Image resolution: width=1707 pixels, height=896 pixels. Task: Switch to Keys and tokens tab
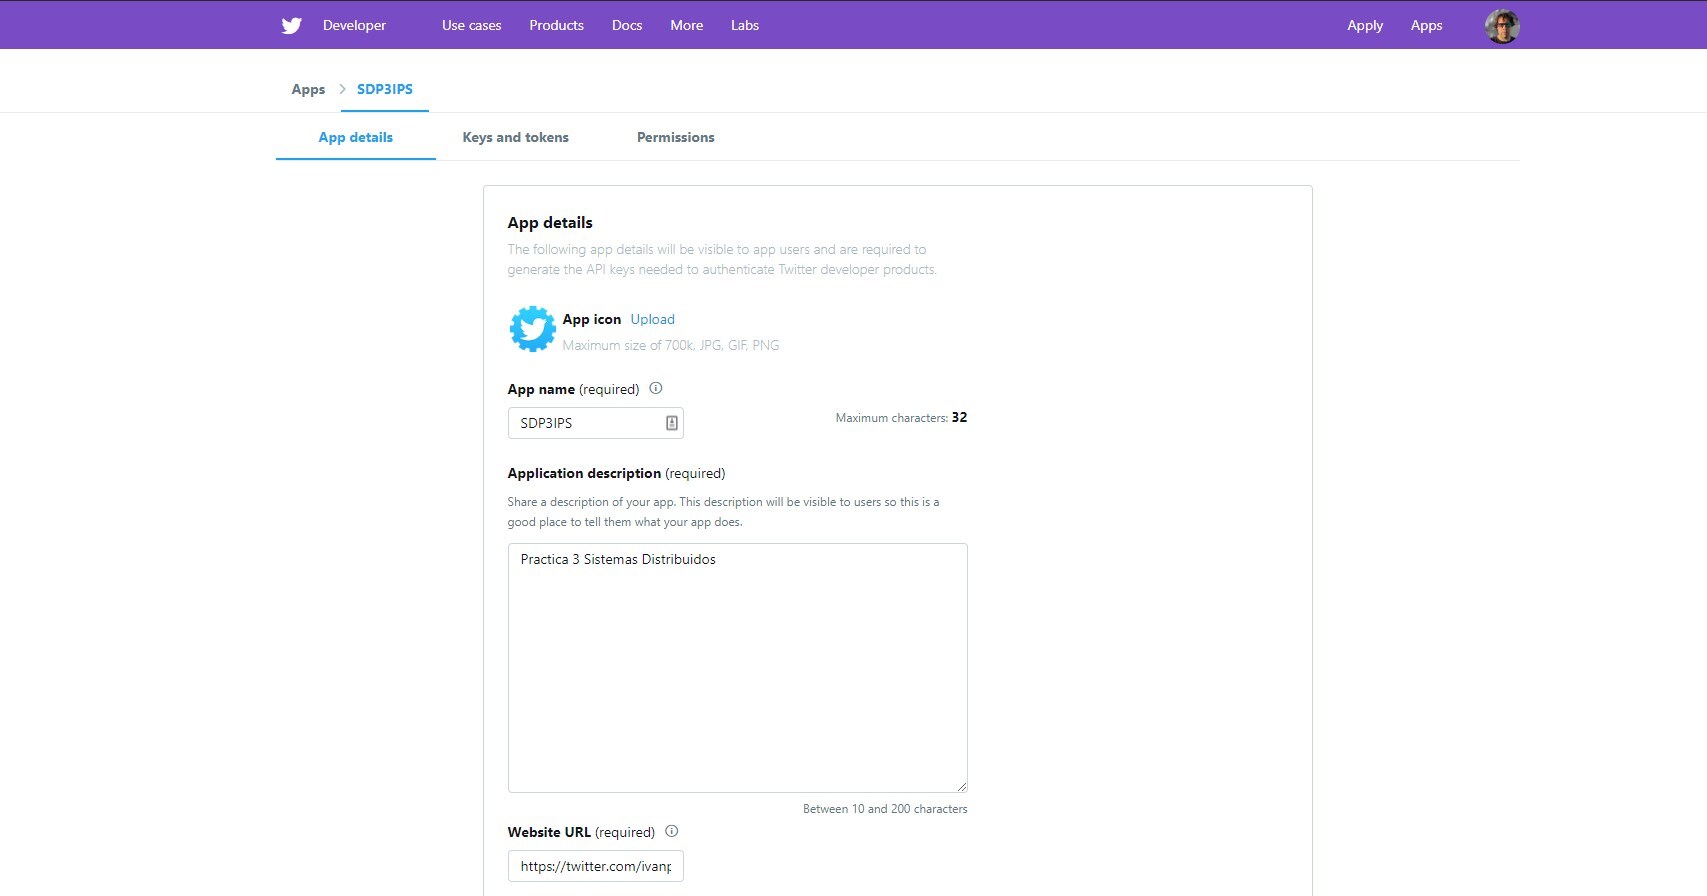point(516,137)
